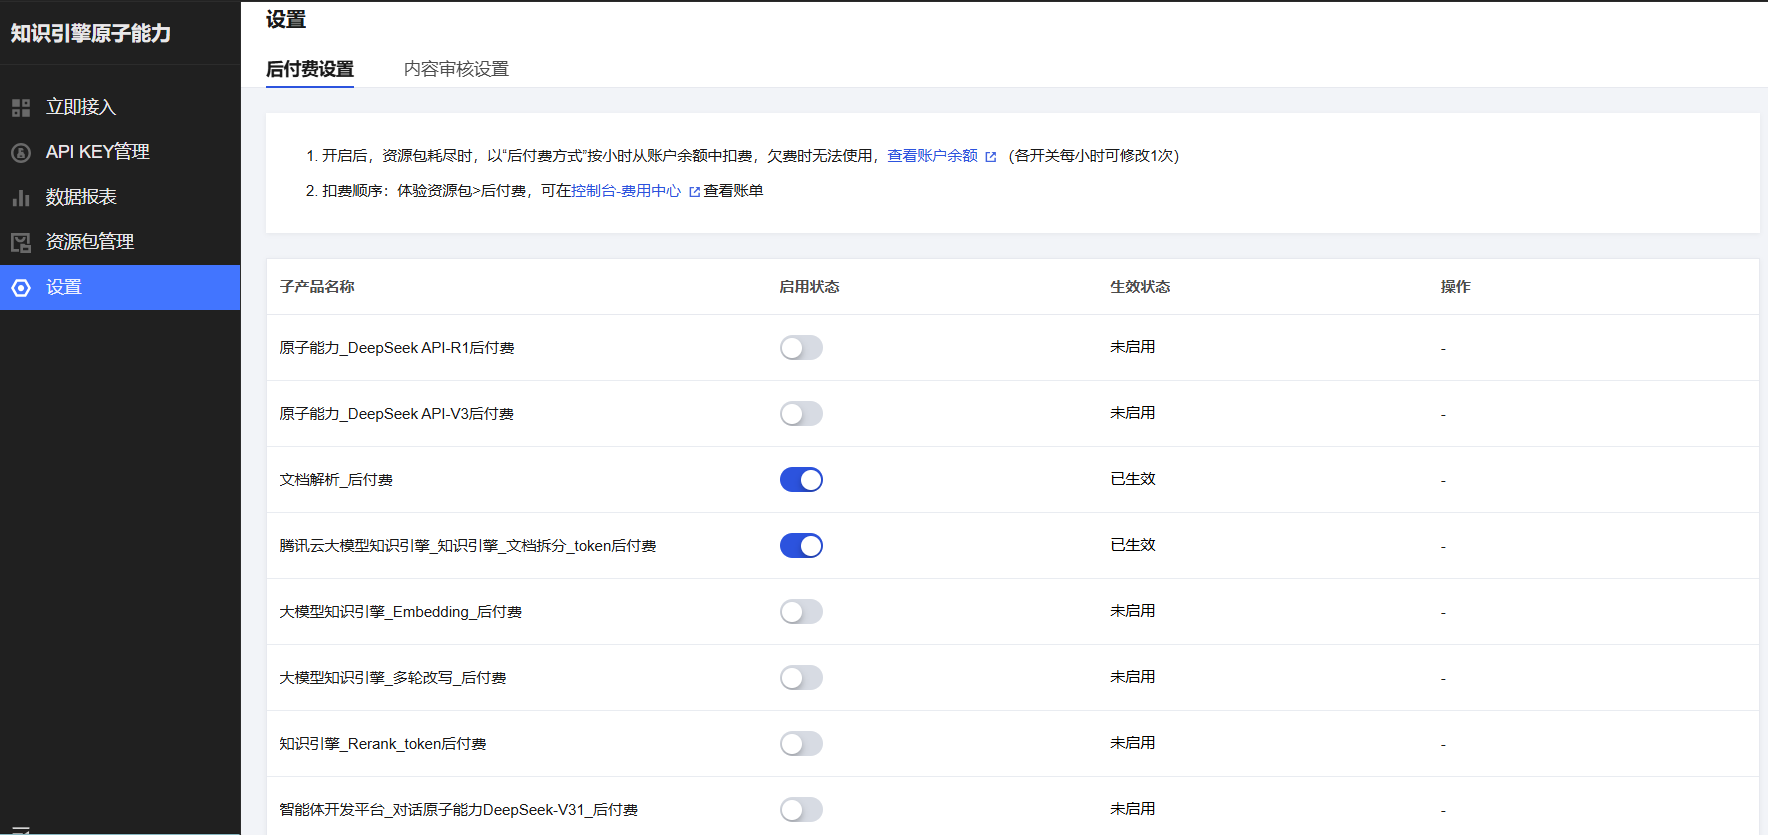Turn off the 文档拆分_token后付费 toggle
The width and height of the screenshot is (1768, 835).
point(801,546)
